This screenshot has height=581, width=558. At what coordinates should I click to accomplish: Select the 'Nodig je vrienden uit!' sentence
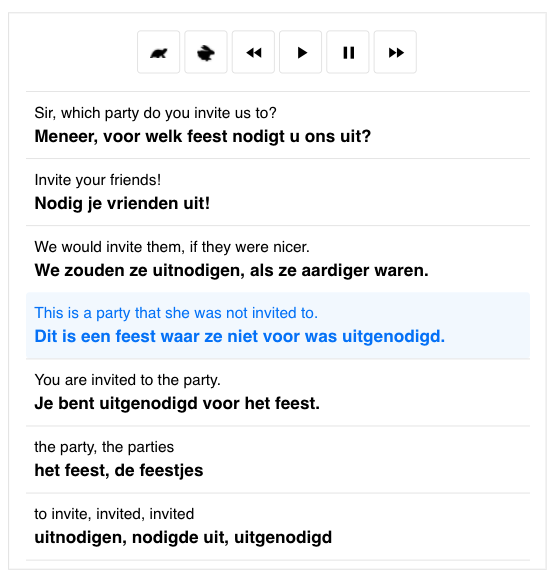coord(122,203)
